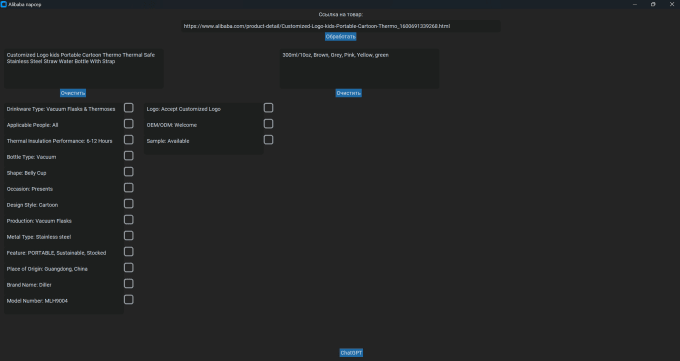The height and width of the screenshot is (361, 680).
Task: Tick the Occasion: Presents checkbox
Action: (x=128, y=188)
